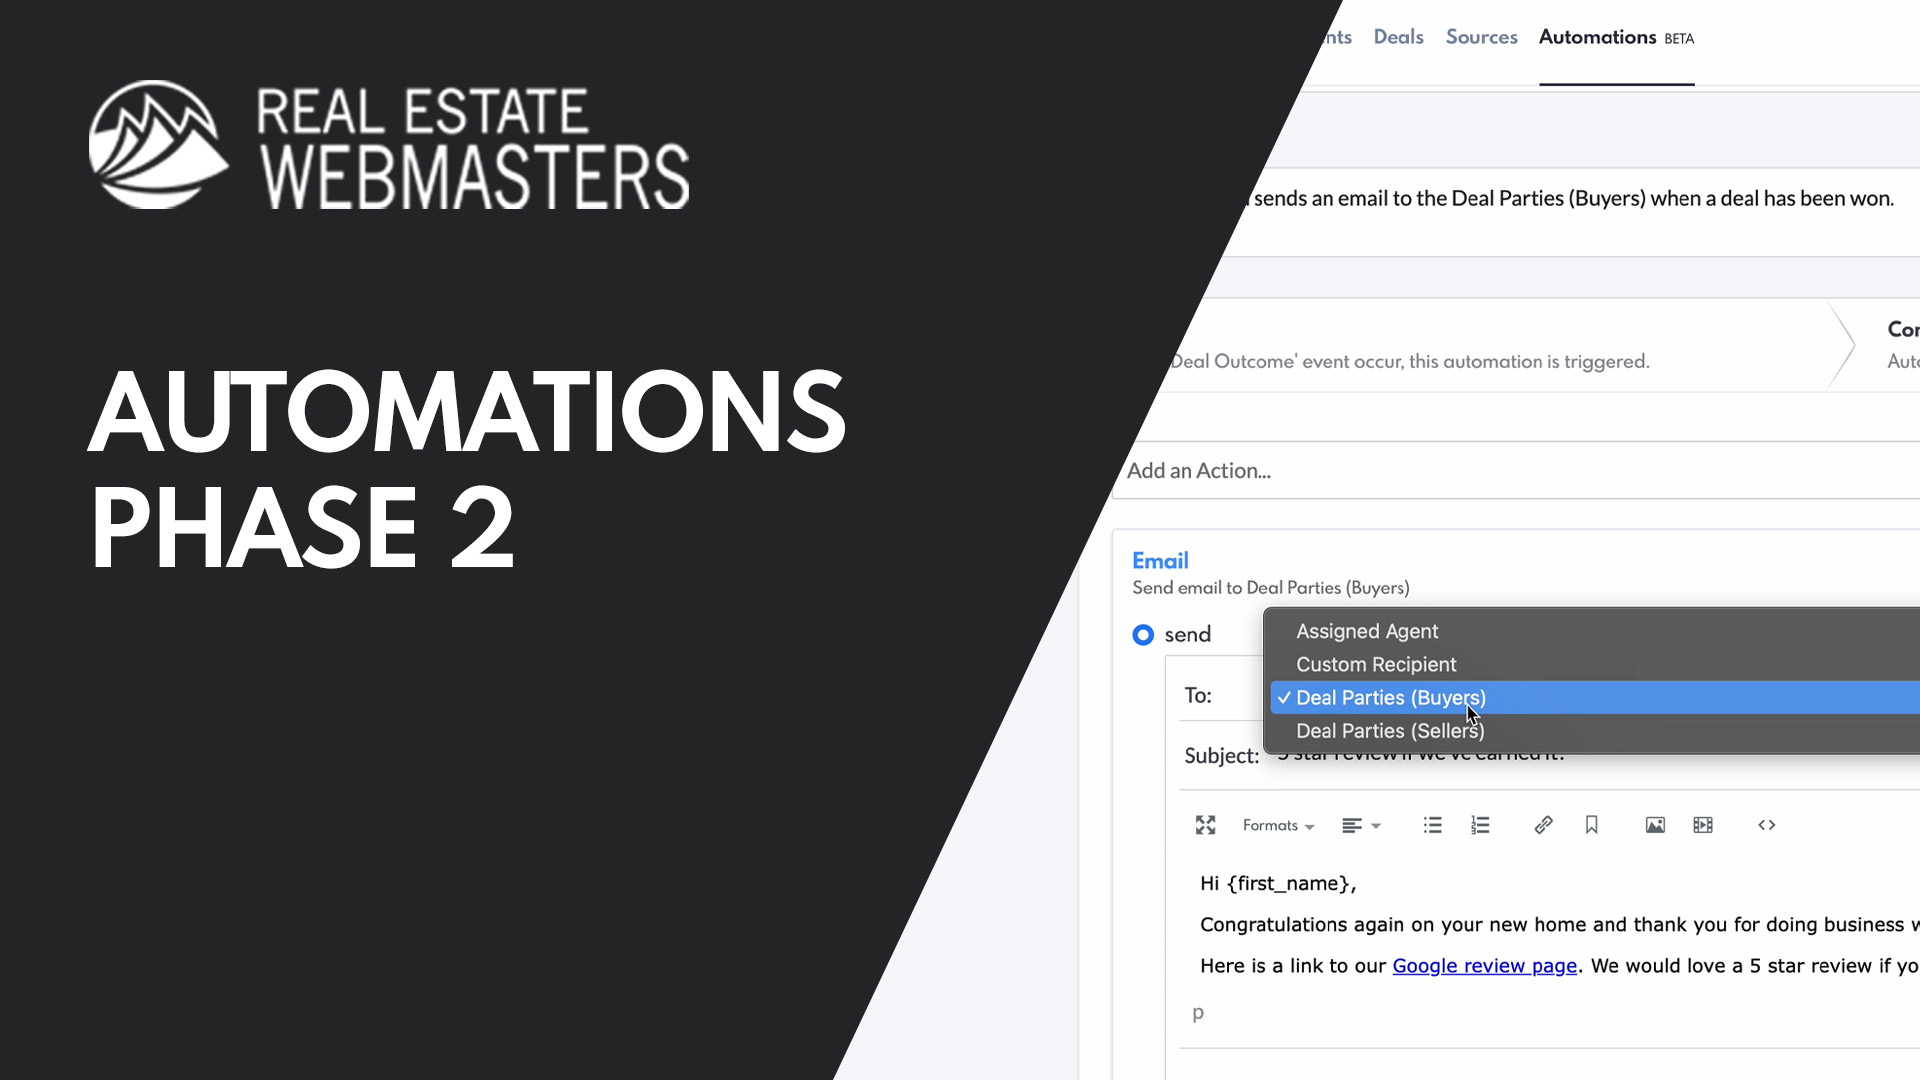Image resolution: width=1920 pixels, height=1080 pixels.
Task: Click the insert media video icon
Action: click(x=1703, y=825)
